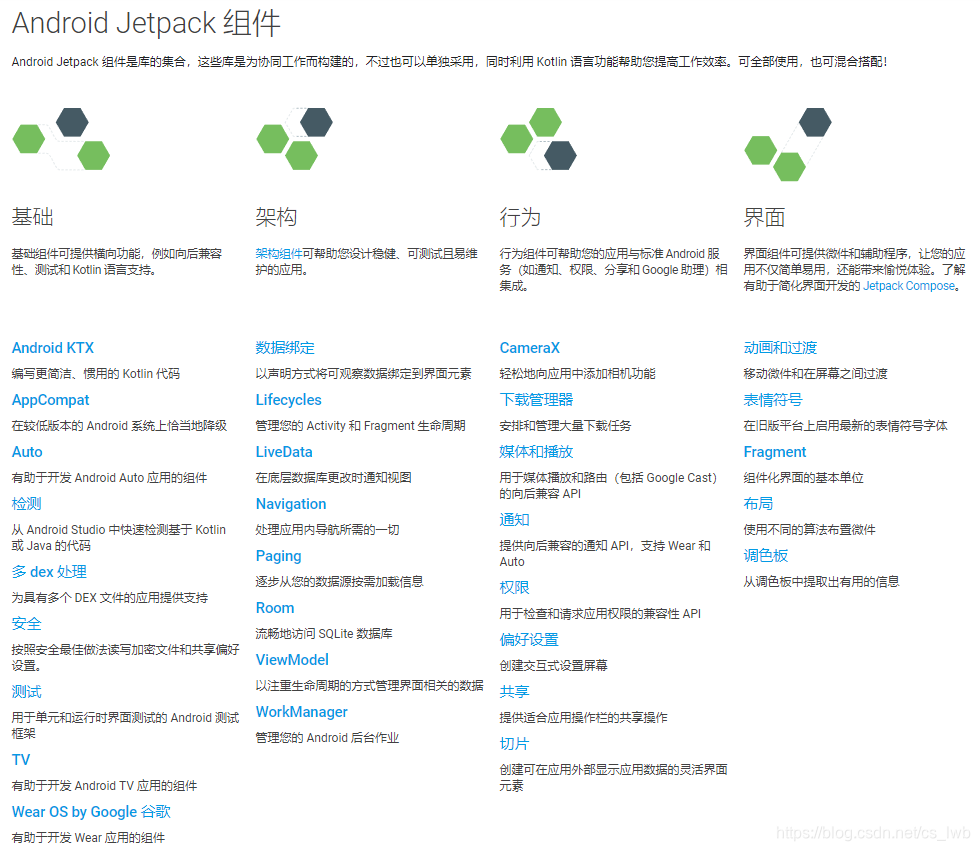This screenshot has width=980, height=851.
Task: Open Wear OS by Google 谷歌 link
Action: 91,812
